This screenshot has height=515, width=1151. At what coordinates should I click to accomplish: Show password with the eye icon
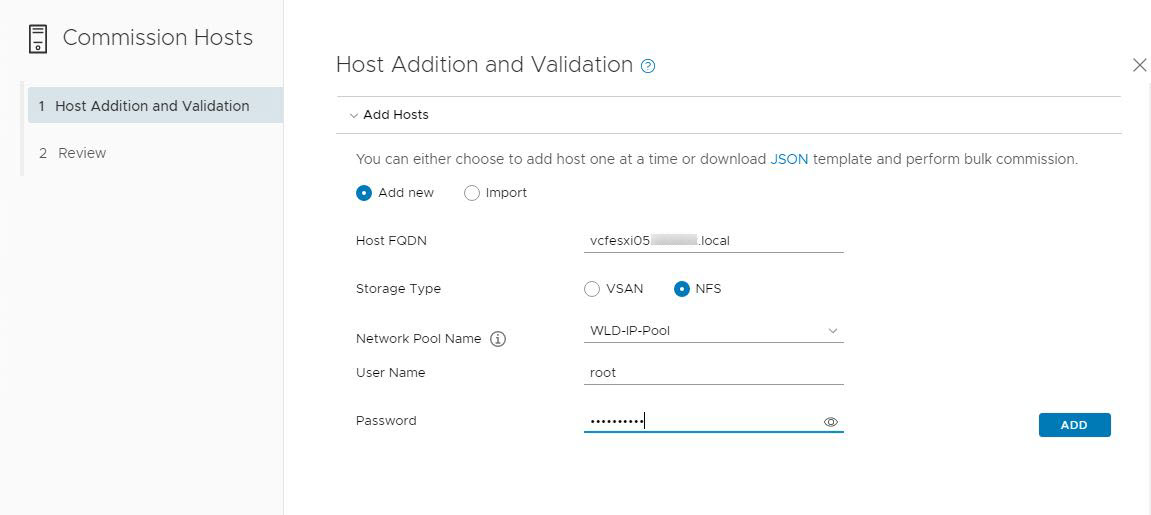click(830, 422)
